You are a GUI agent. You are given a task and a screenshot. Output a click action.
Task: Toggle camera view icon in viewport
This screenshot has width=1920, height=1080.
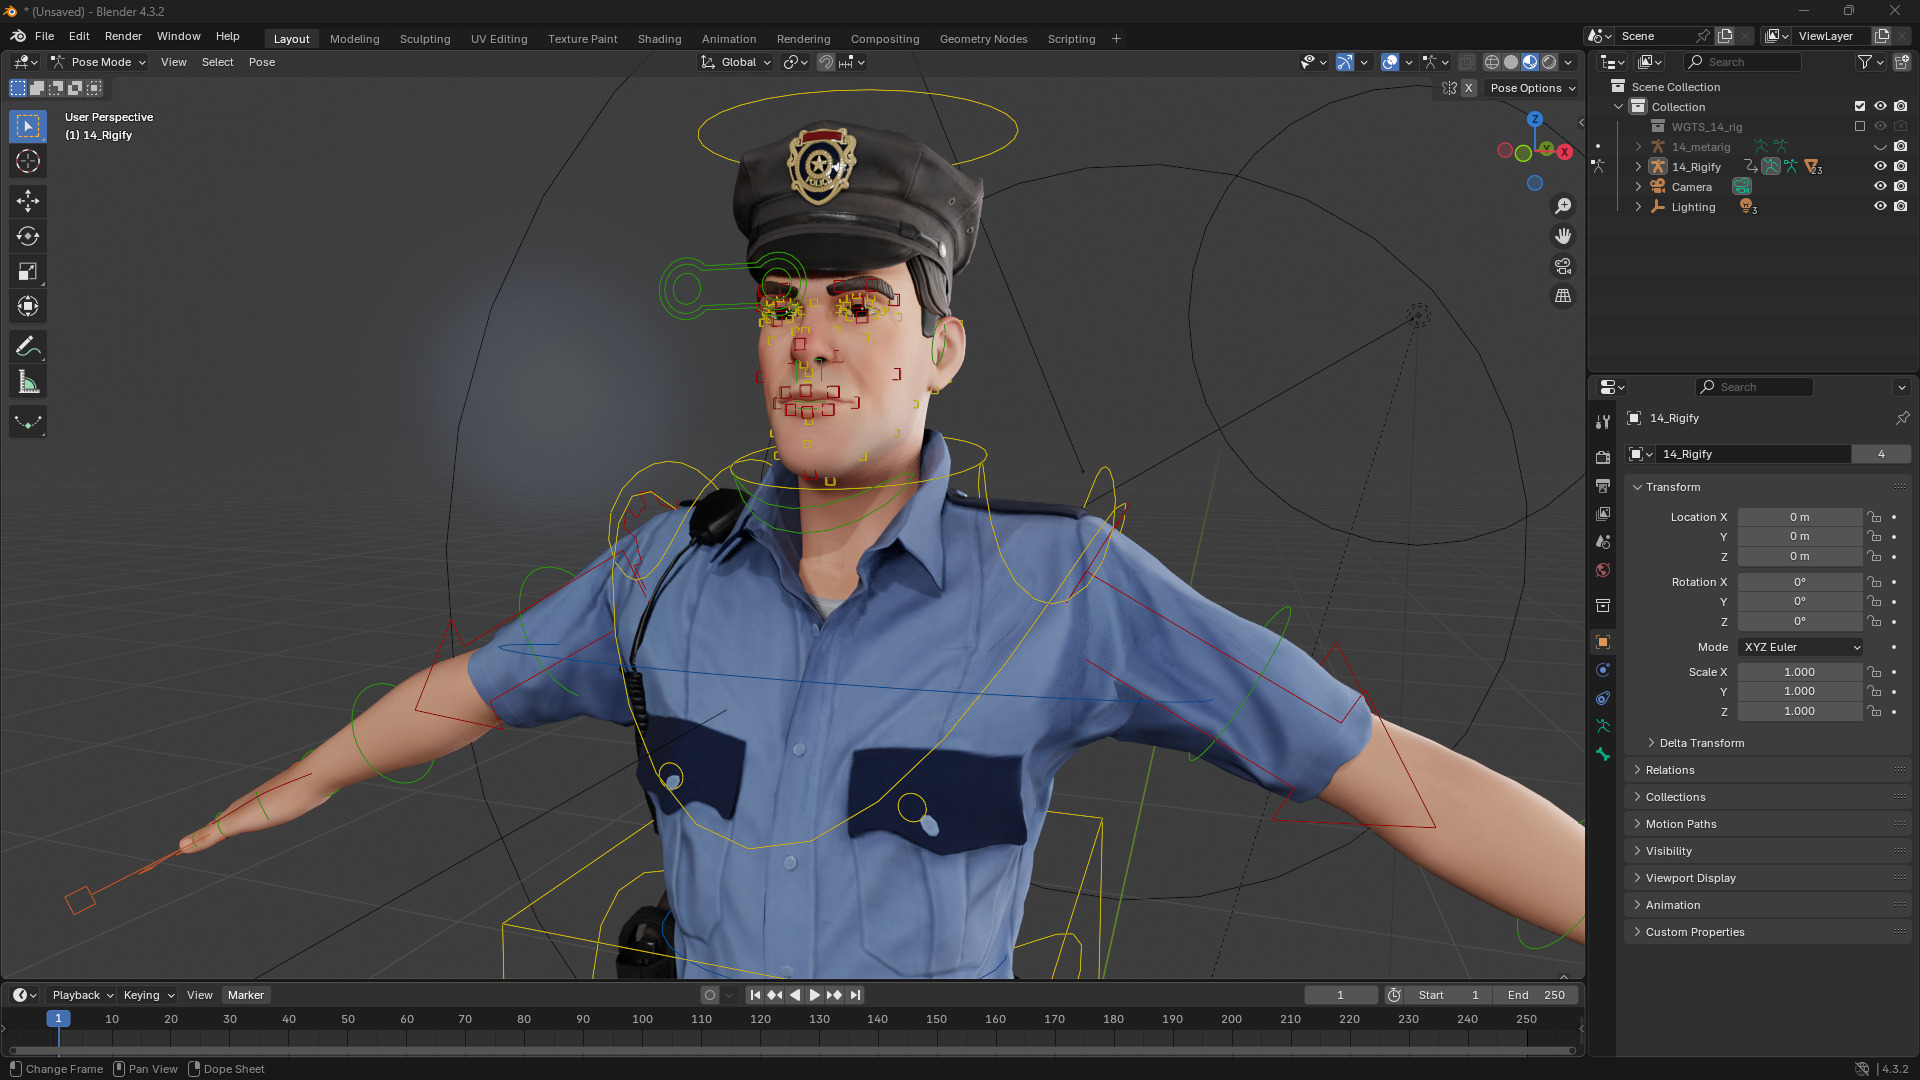pos(1563,266)
